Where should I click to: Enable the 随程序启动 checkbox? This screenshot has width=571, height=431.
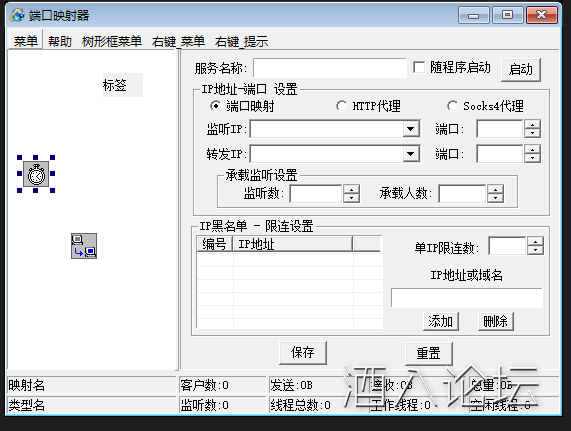419,67
